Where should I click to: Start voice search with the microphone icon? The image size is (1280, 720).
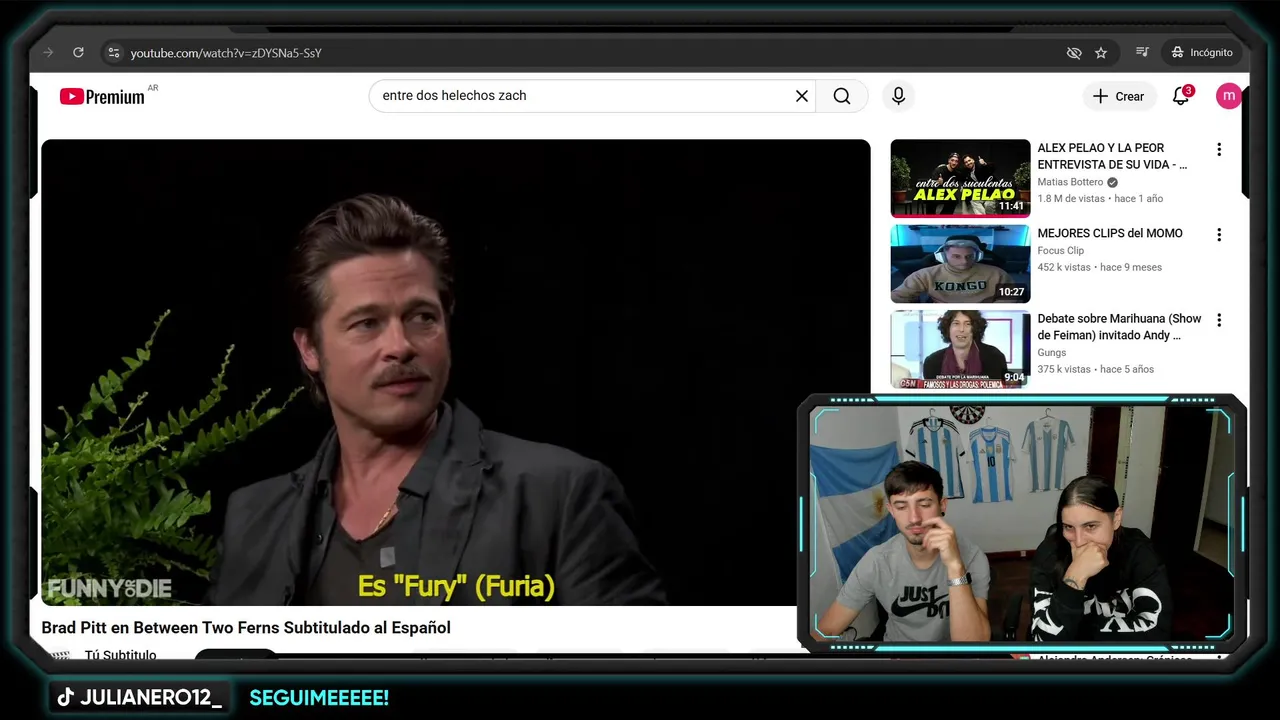[898, 96]
